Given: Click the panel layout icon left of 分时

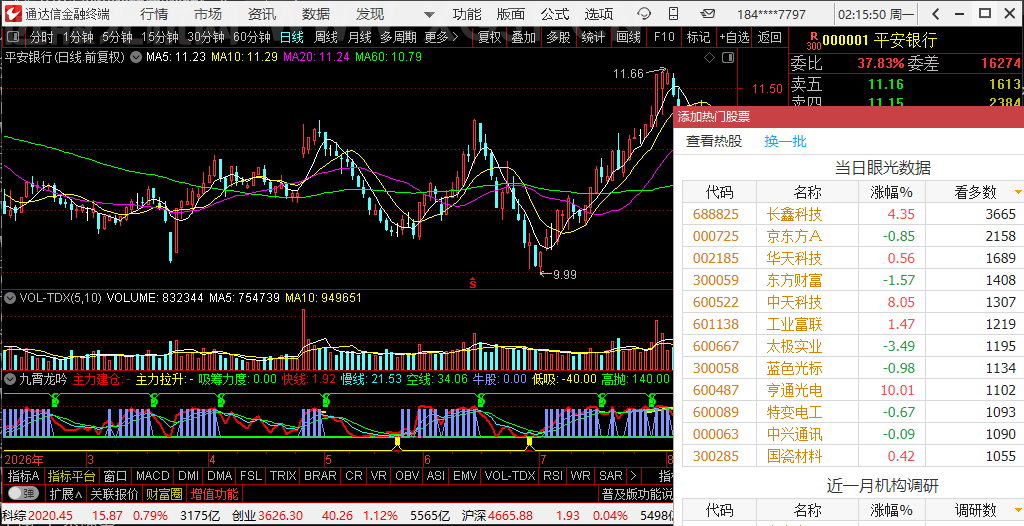Looking at the screenshot, I should pos(12,37).
